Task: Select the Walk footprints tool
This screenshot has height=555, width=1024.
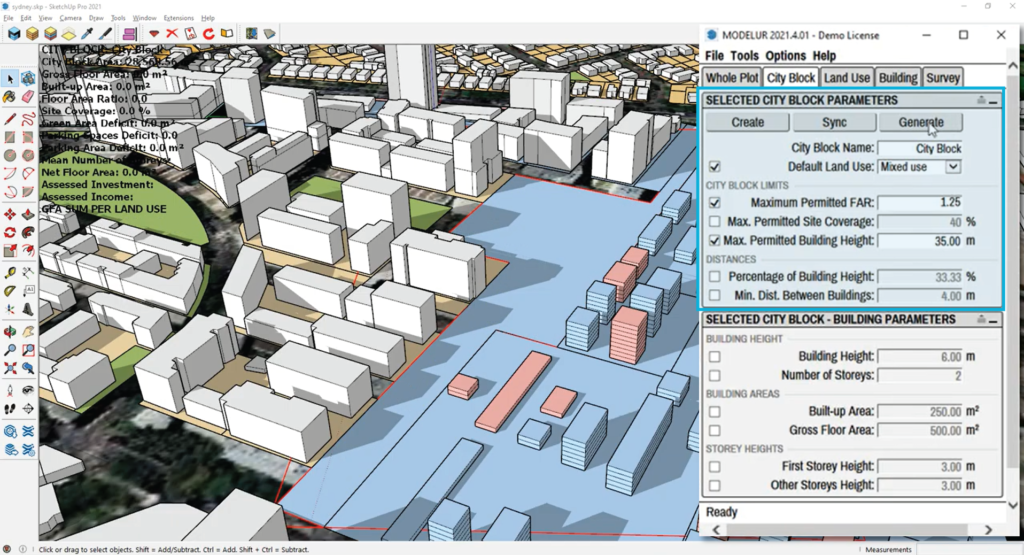Action: (x=10, y=409)
